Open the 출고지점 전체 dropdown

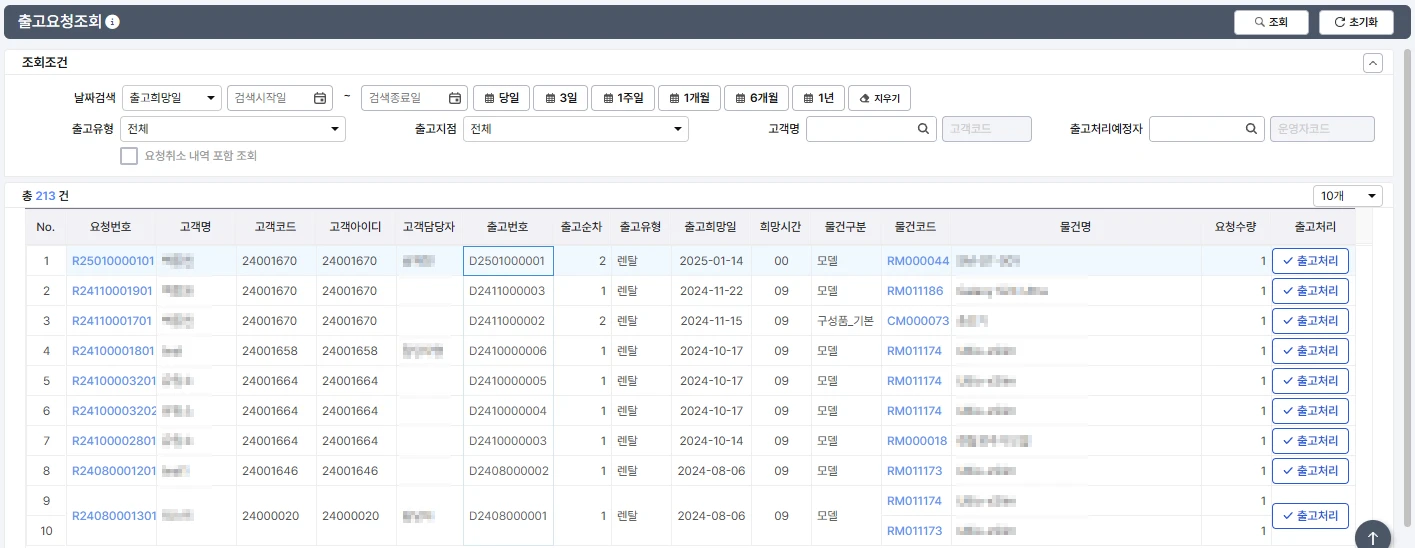pyautogui.click(x=576, y=129)
